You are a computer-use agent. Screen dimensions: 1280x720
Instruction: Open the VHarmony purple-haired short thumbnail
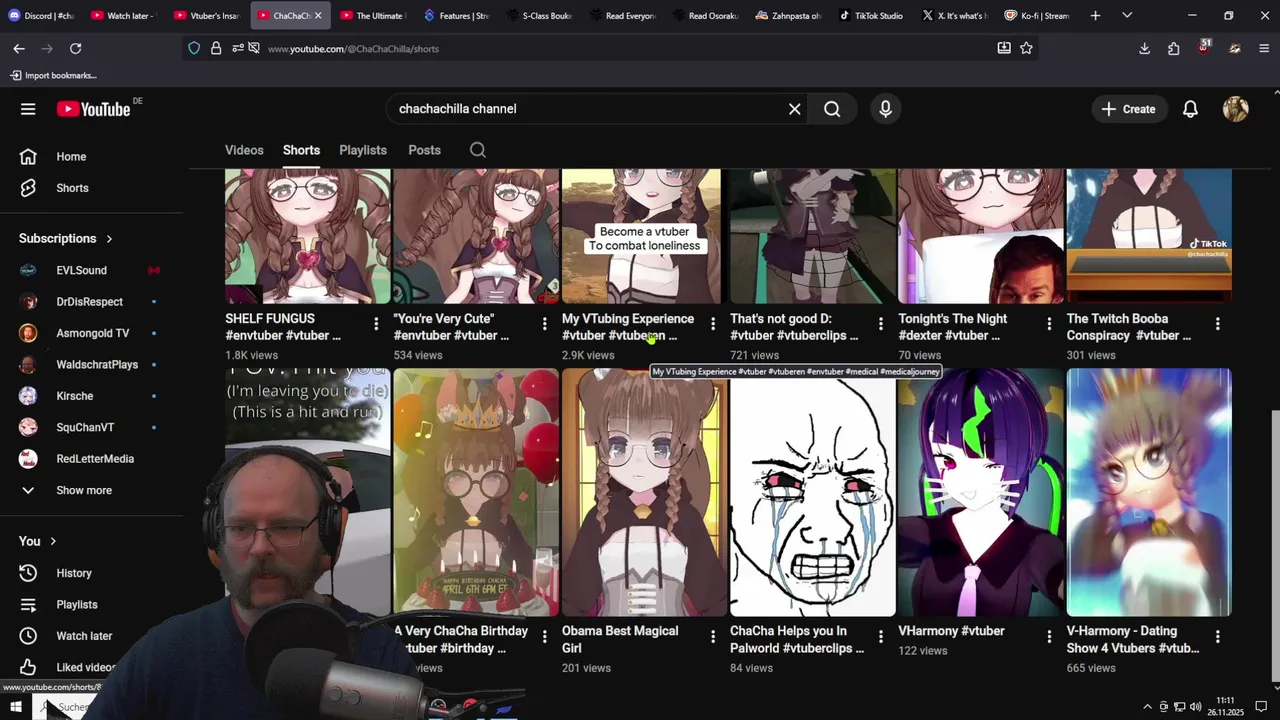pos(981,492)
